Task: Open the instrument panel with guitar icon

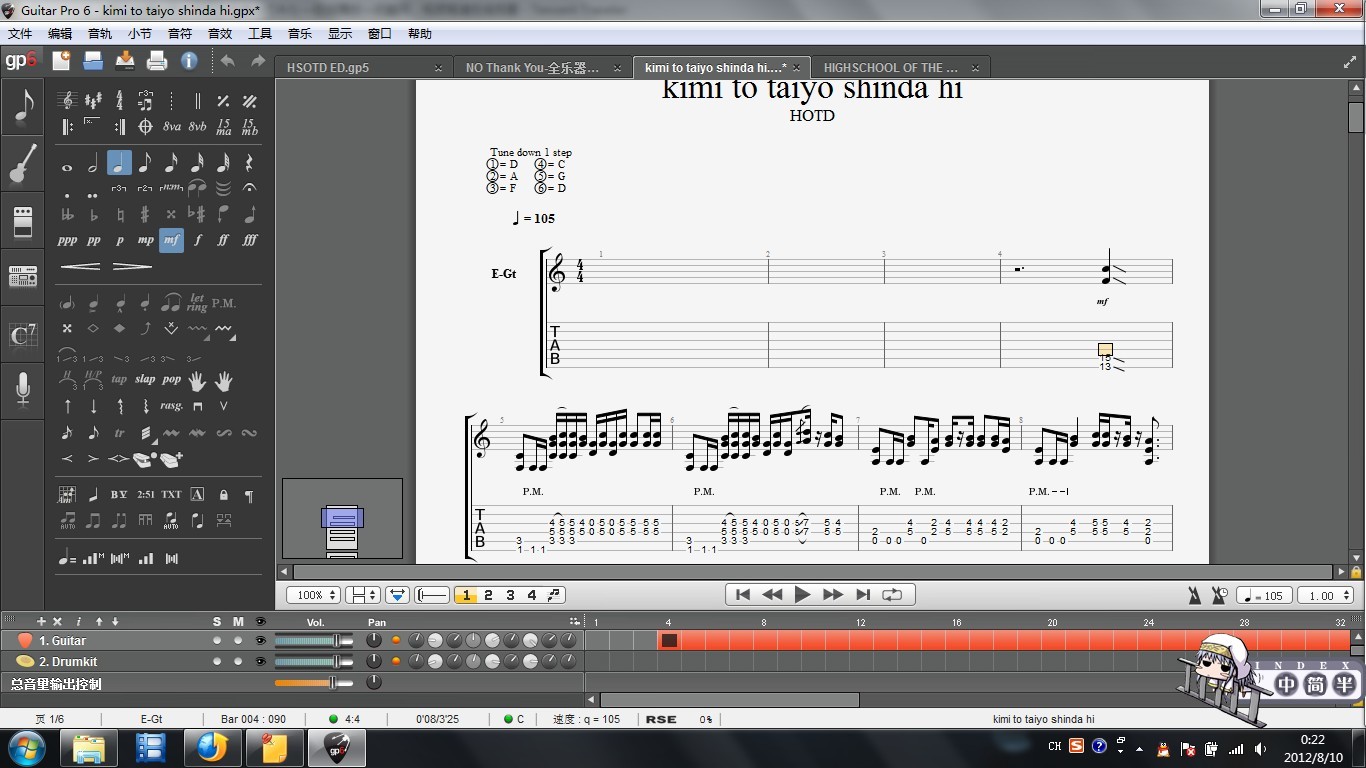Action: (23, 164)
